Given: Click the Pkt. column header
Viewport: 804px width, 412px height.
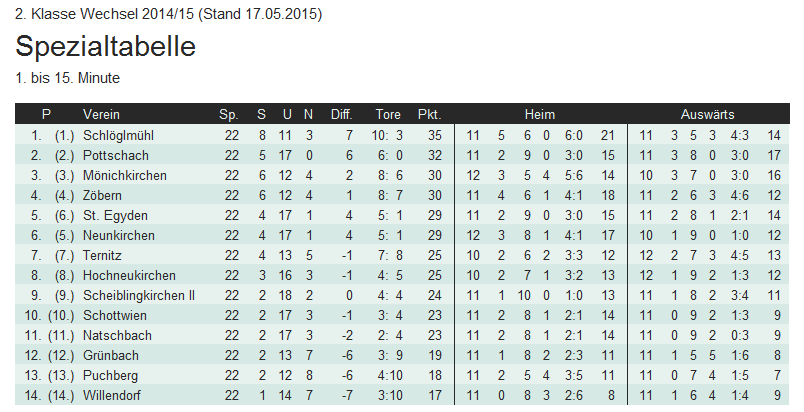Looking at the screenshot, I should tap(429, 114).
